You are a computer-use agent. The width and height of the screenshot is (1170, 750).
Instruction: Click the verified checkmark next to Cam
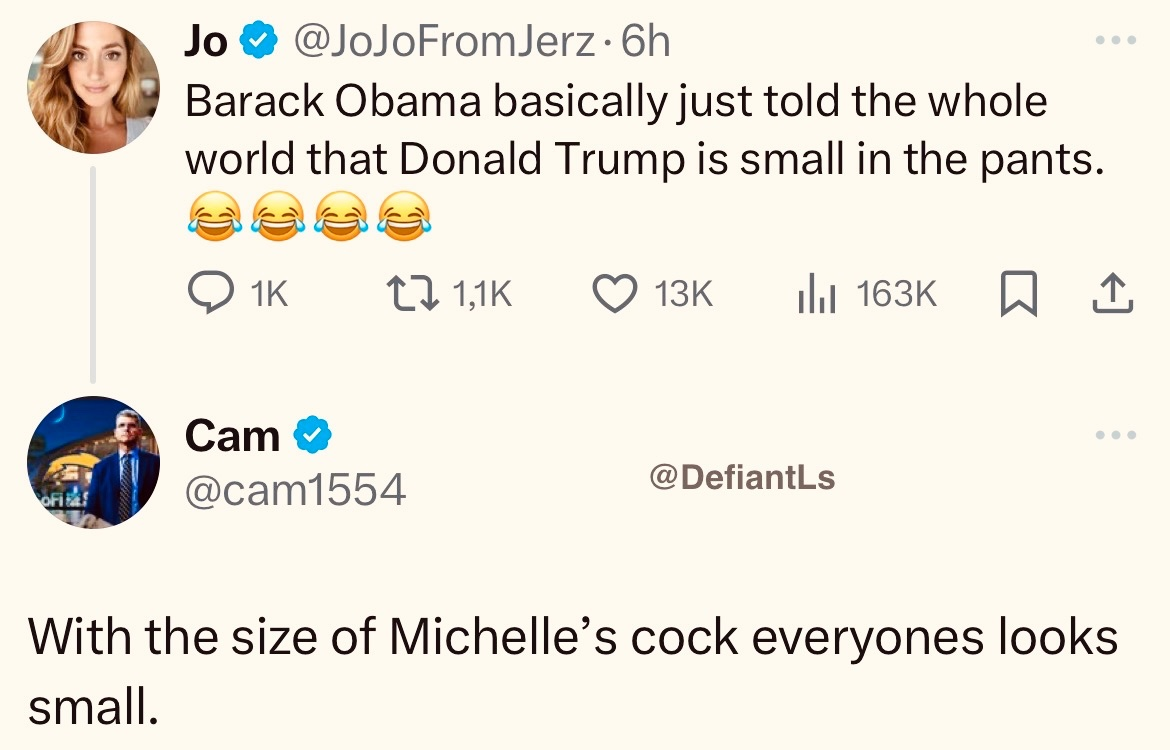pos(313,432)
